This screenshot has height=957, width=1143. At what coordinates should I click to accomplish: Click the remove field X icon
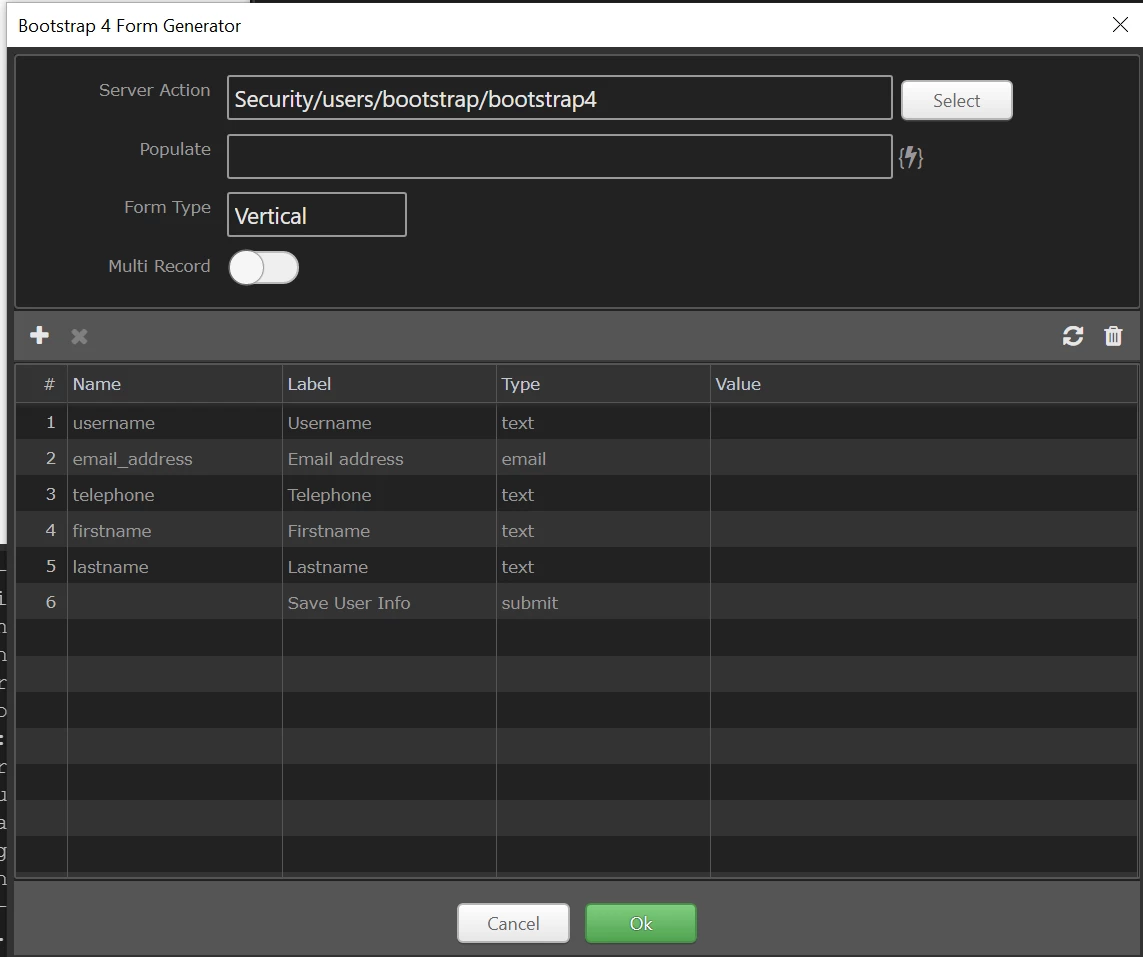(x=79, y=336)
